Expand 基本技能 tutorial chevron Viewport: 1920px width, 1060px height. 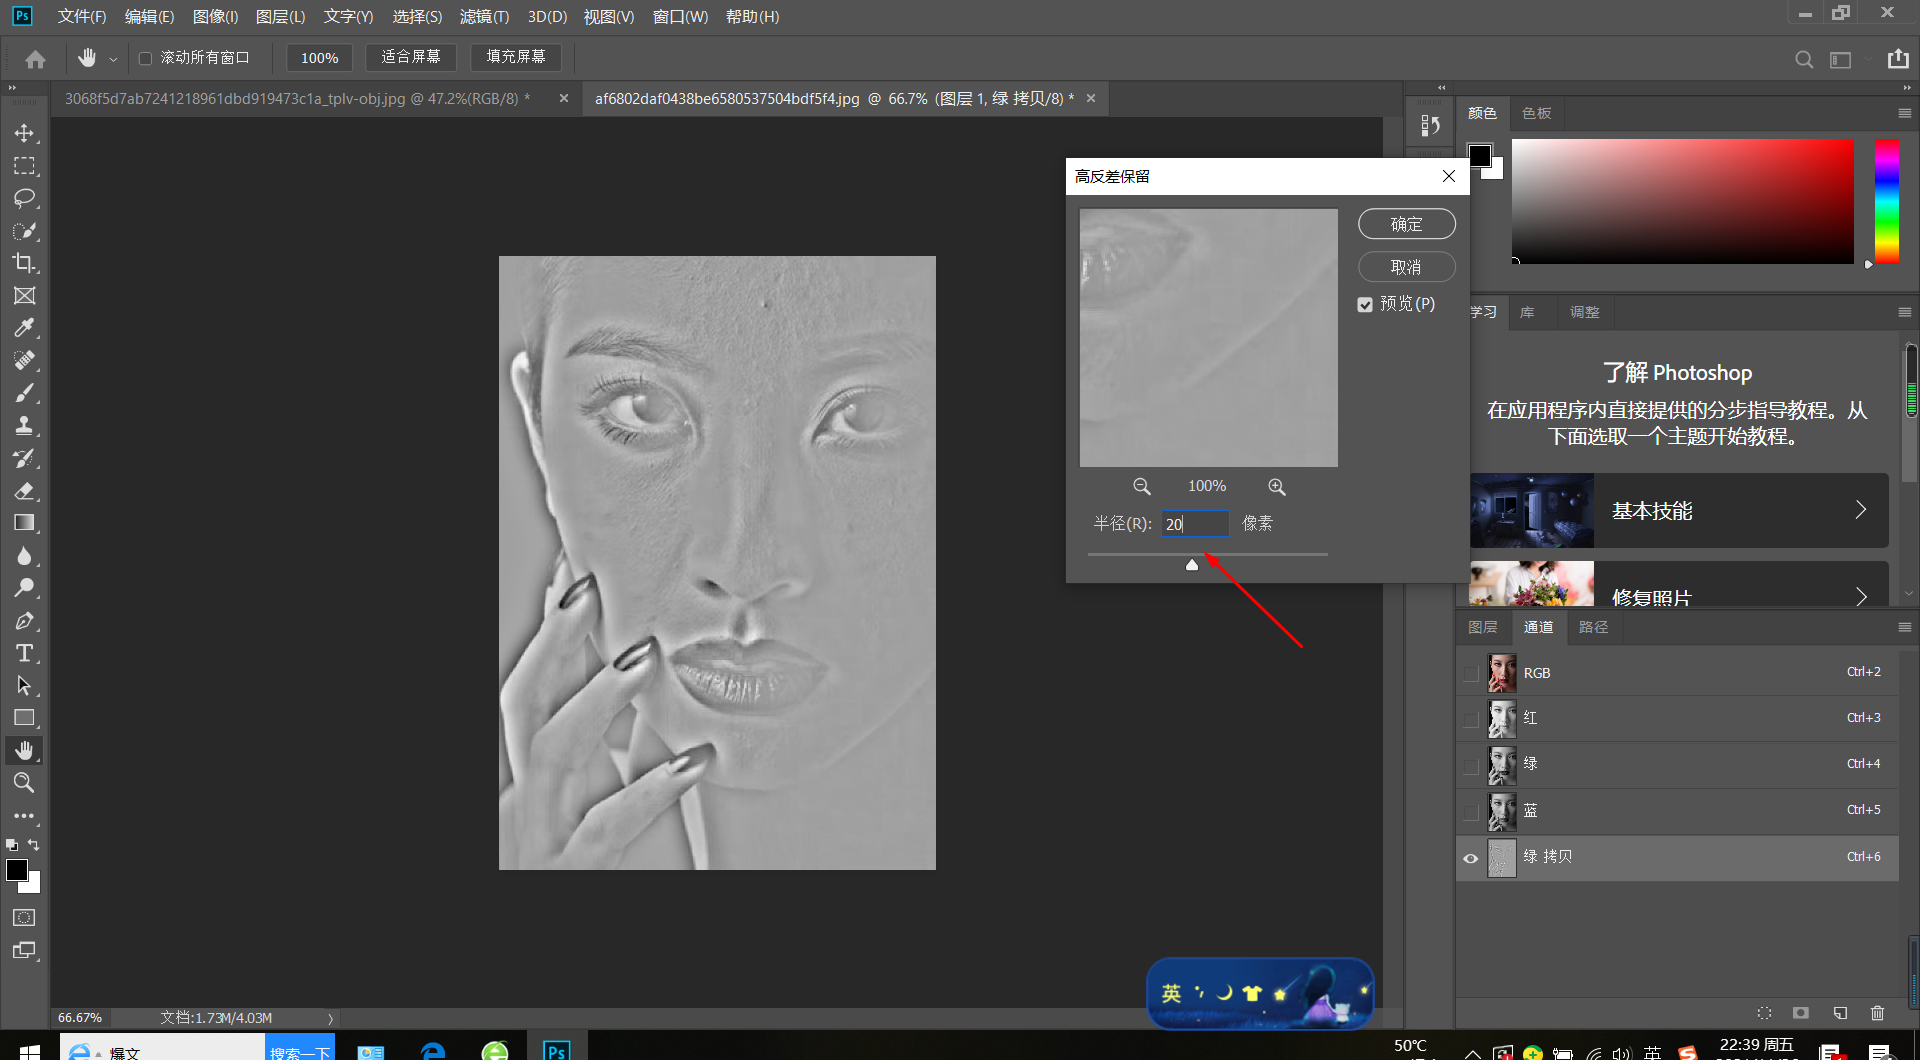click(1861, 510)
